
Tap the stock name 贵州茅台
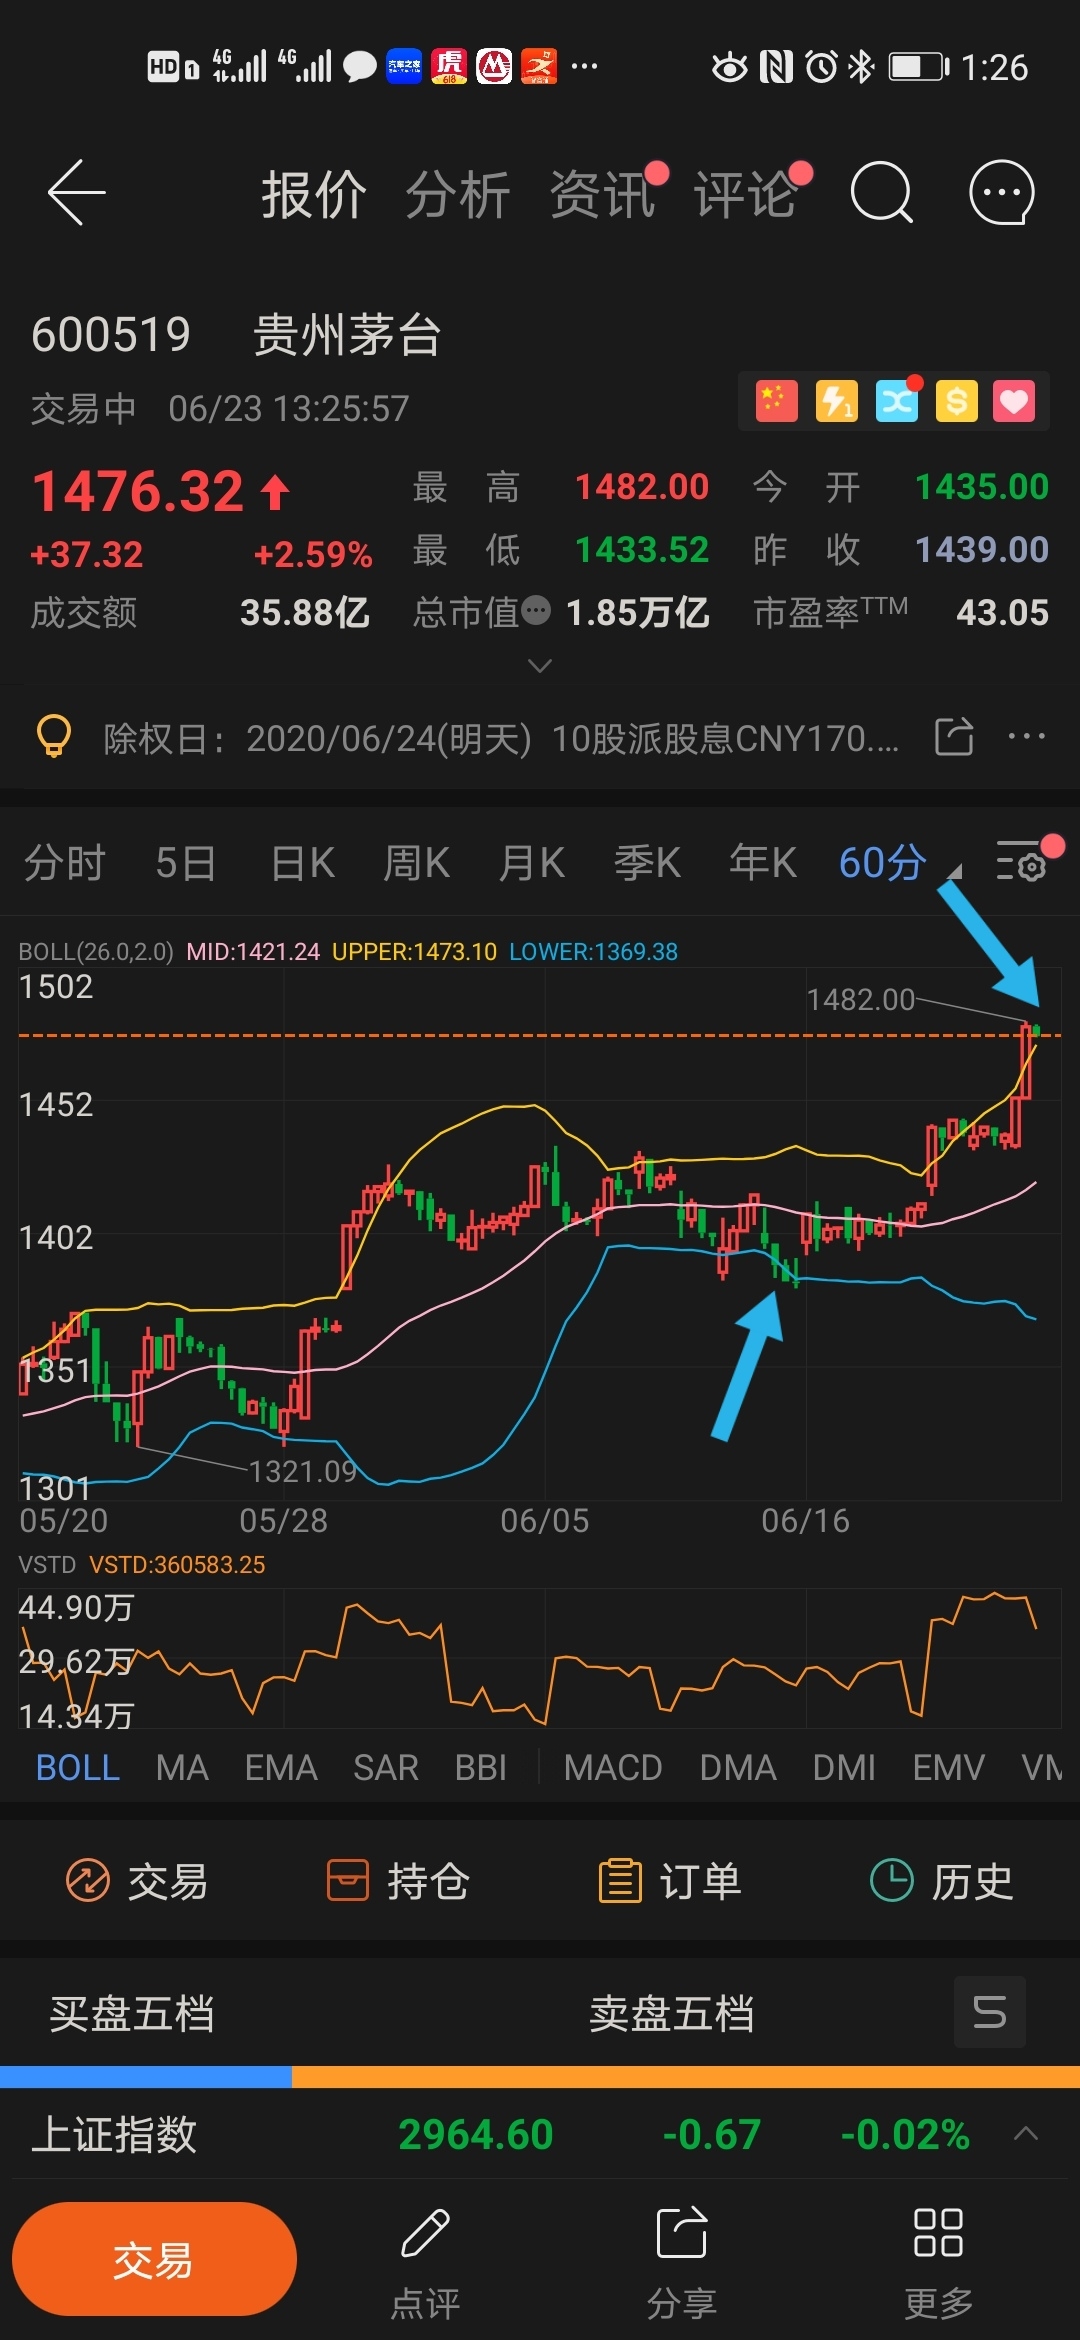pos(347,334)
